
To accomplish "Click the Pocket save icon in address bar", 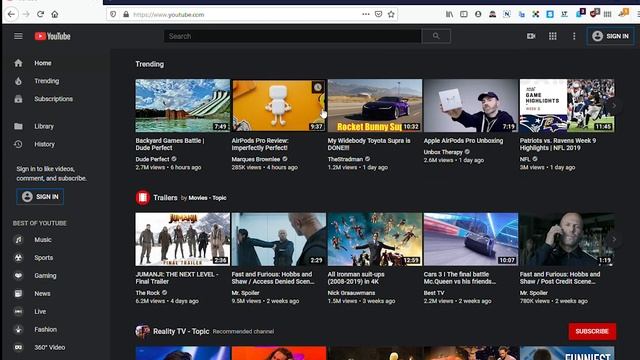I will coord(378,14).
